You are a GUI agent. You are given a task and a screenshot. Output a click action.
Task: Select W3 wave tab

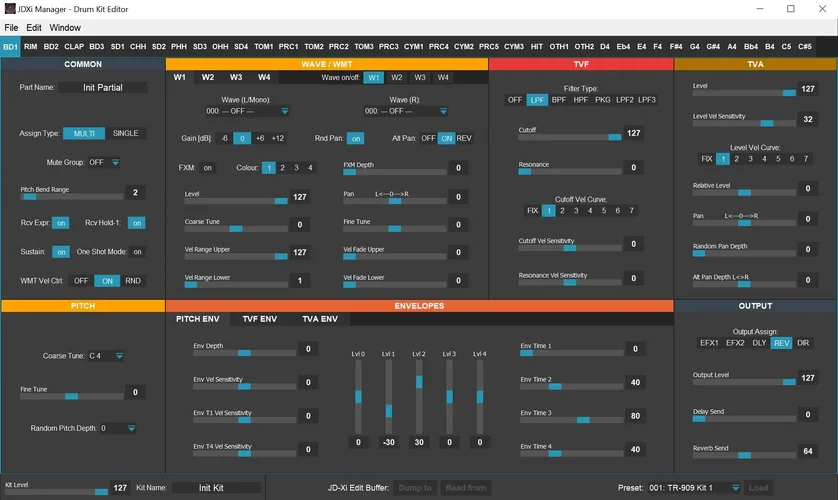coord(236,77)
